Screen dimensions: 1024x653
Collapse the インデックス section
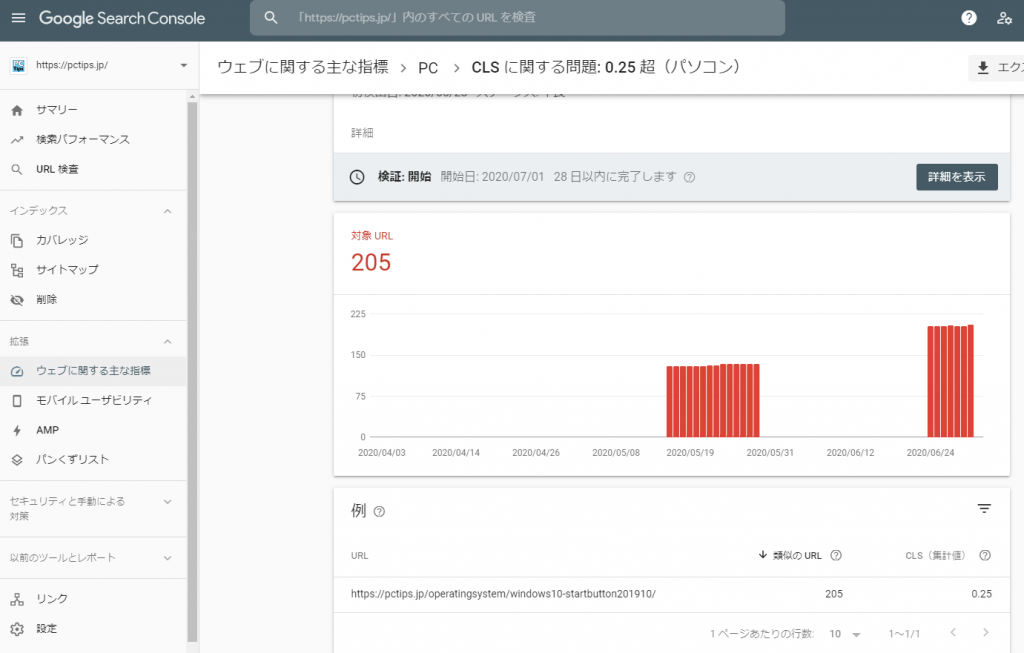[168, 211]
